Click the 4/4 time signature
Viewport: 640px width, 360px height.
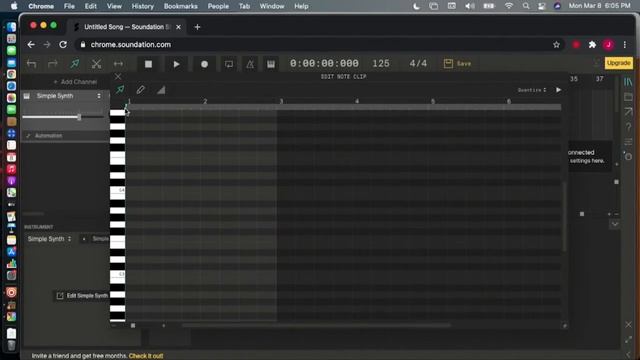pyautogui.click(x=418, y=63)
